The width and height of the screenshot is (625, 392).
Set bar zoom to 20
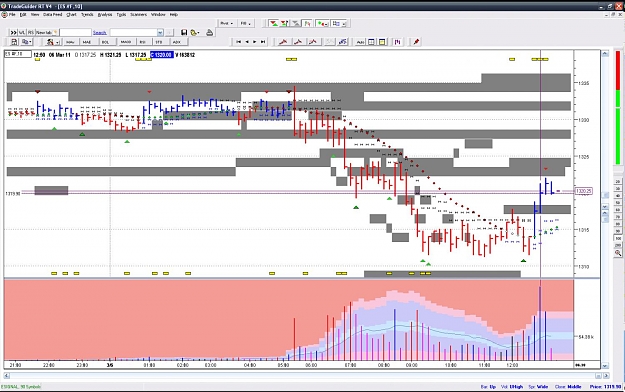coord(618,181)
